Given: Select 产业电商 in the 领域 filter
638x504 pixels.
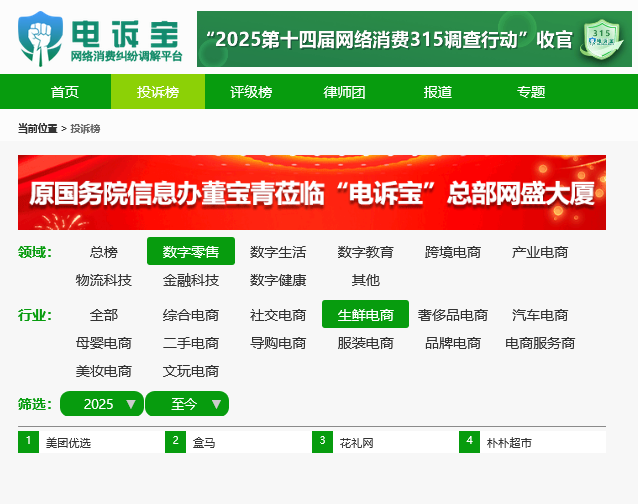Looking at the screenshot, I should (540, 252).
